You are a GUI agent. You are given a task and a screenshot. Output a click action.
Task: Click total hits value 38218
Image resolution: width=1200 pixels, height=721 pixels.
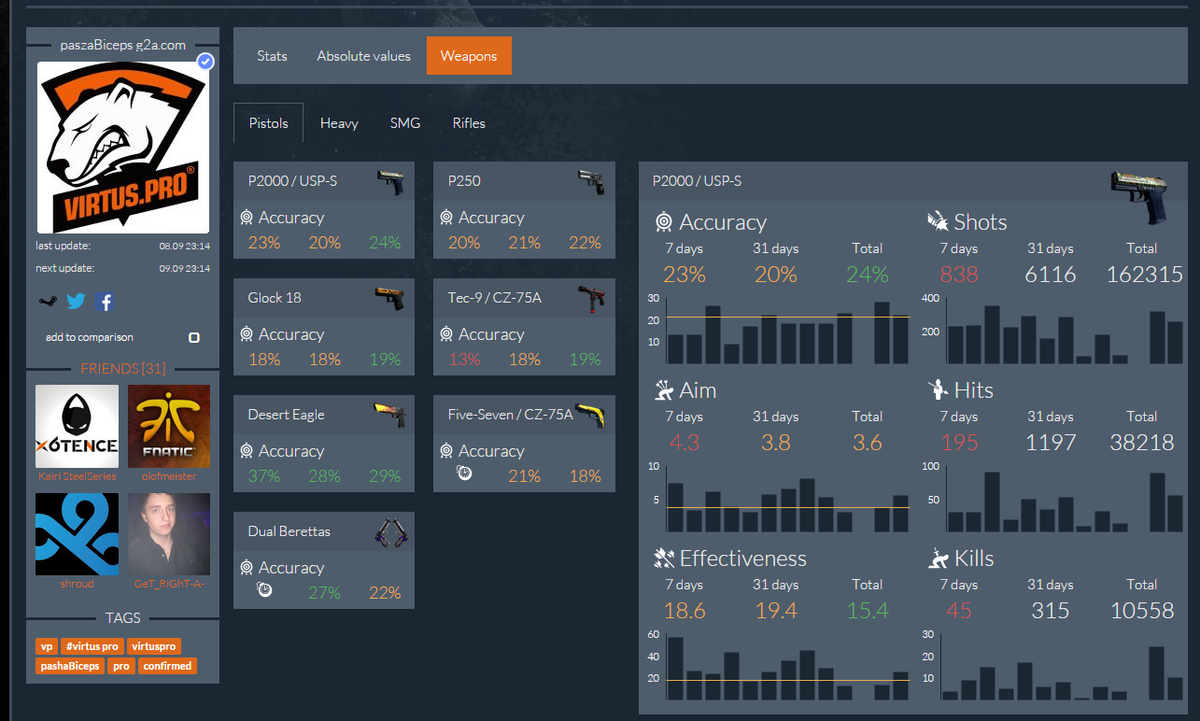1142,442
